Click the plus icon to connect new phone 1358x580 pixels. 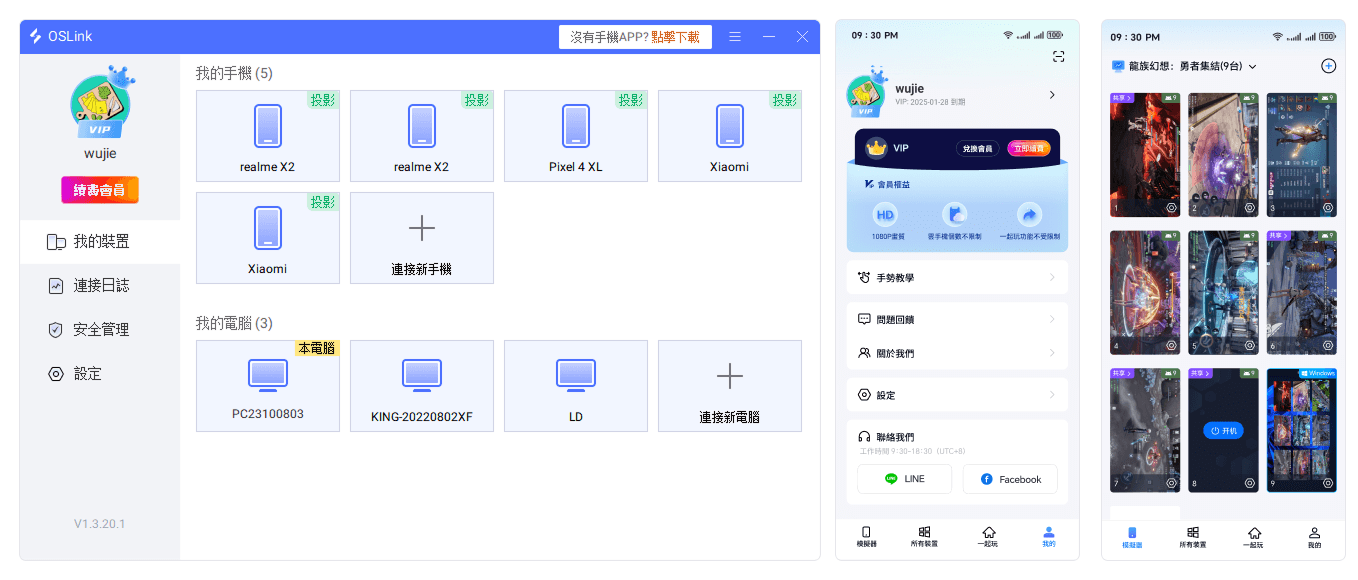coord(421,228)
